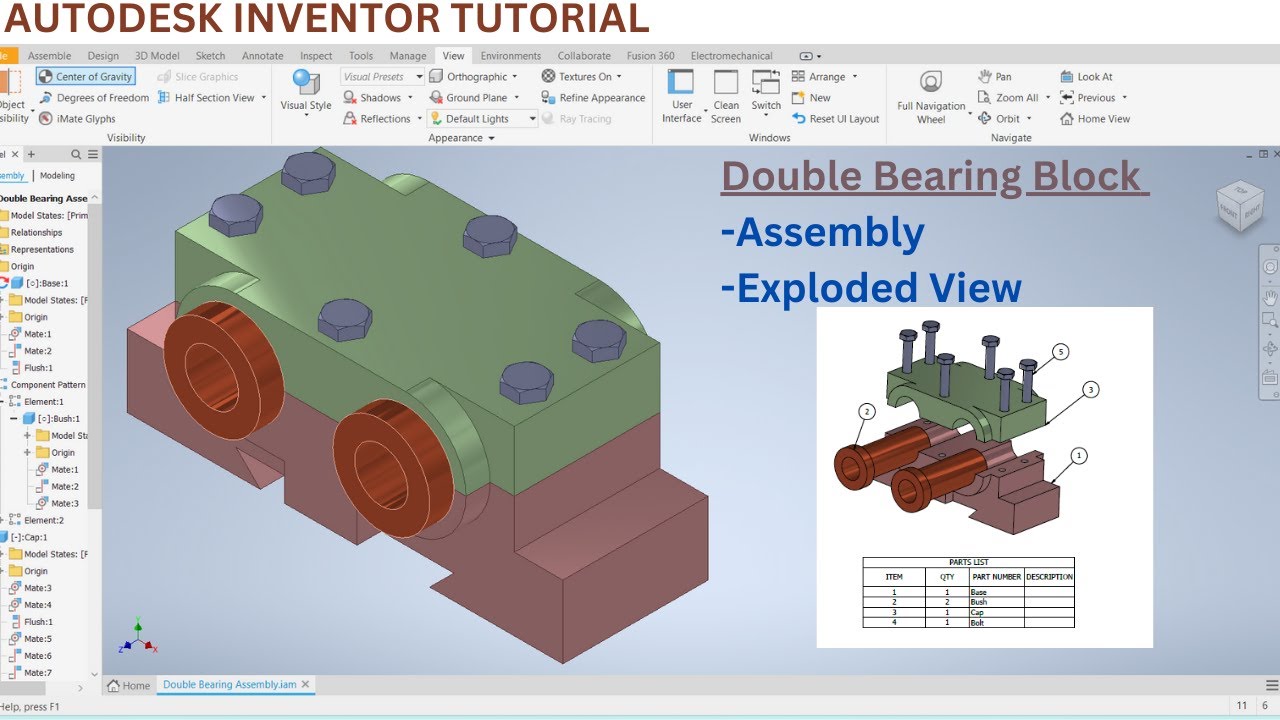The image size is (1280, 720).
Task: Click Home View in Navigate panel
Action: [x=1095, y=119]
